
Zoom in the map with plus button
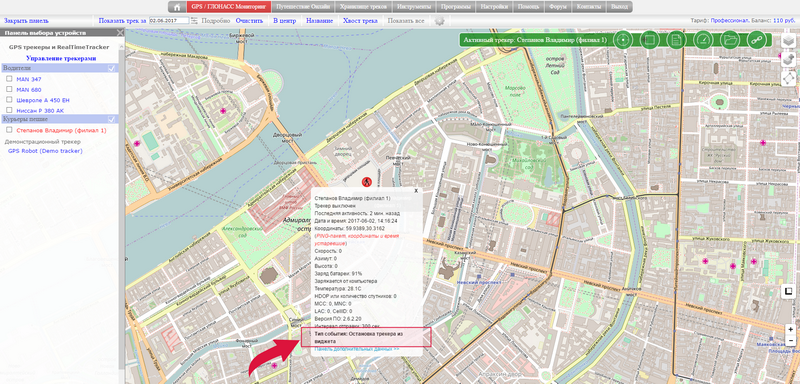point(791,329)
